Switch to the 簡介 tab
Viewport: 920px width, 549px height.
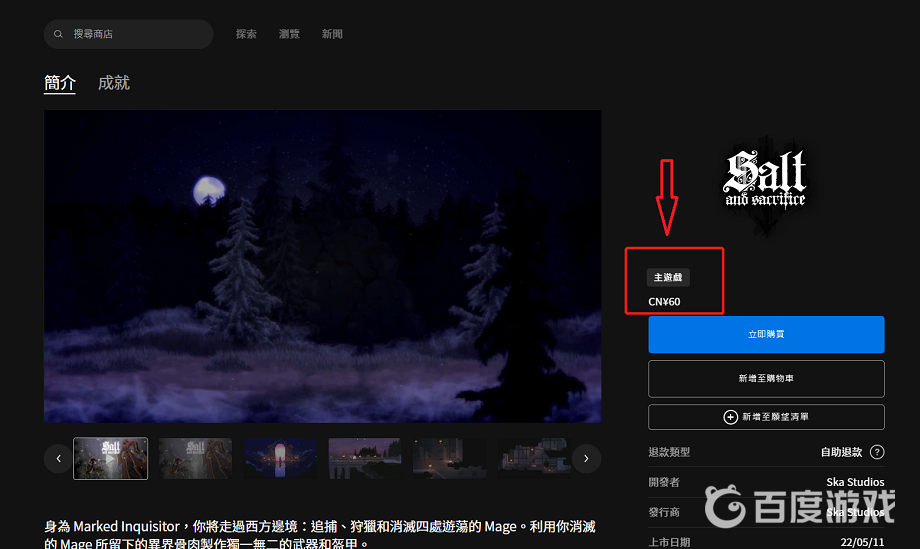tap(60, 83)
